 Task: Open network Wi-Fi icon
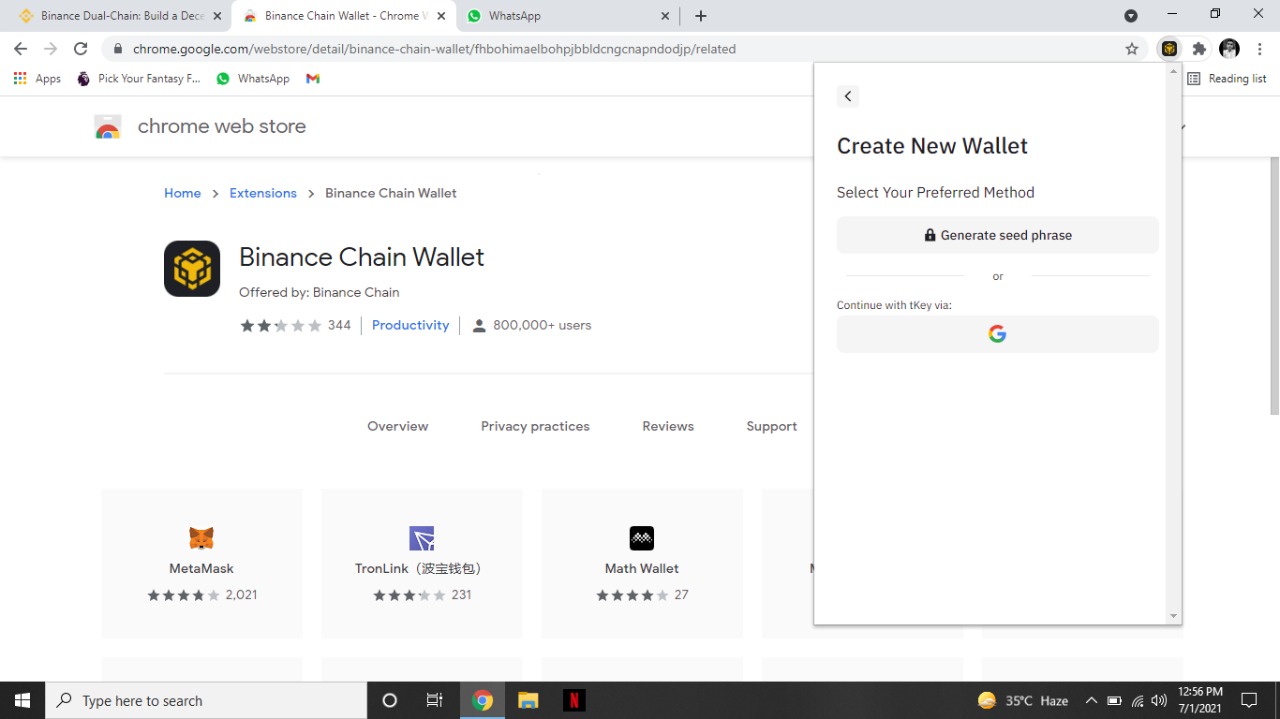(1137, 700)
